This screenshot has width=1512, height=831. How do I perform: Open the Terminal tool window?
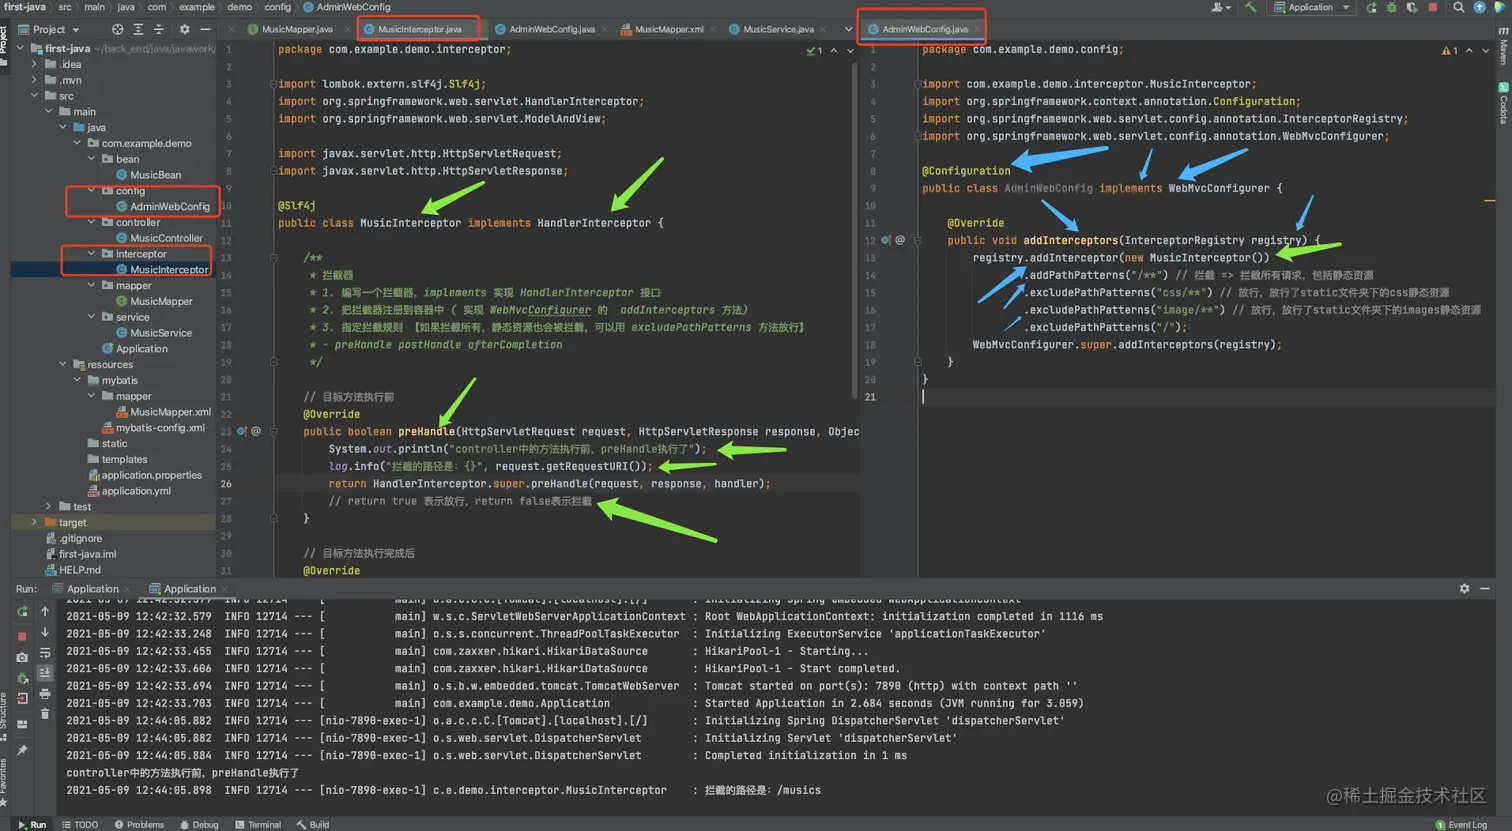(x=258, y=825)
